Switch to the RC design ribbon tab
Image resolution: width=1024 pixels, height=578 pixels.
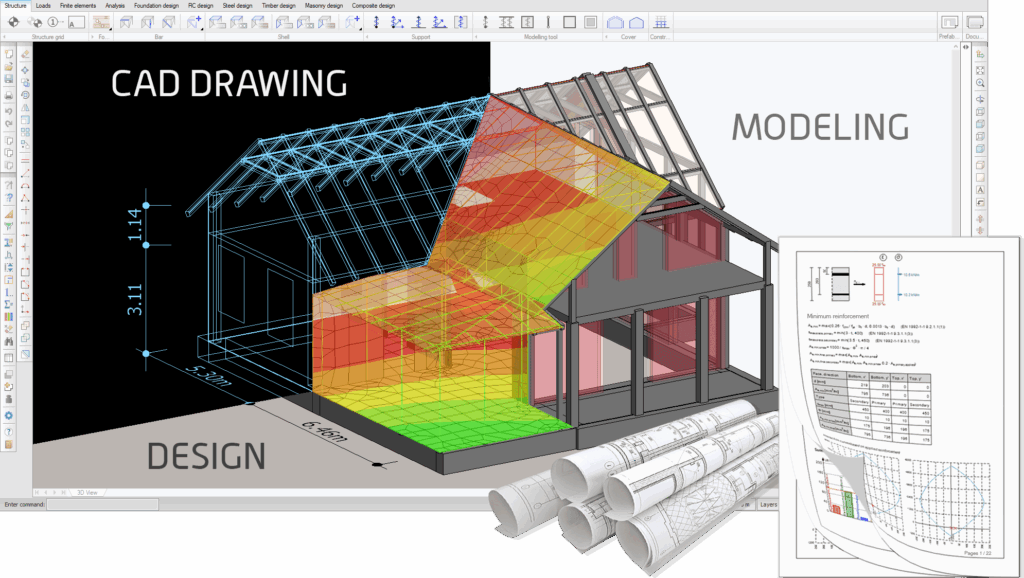[x=199, y=5]
